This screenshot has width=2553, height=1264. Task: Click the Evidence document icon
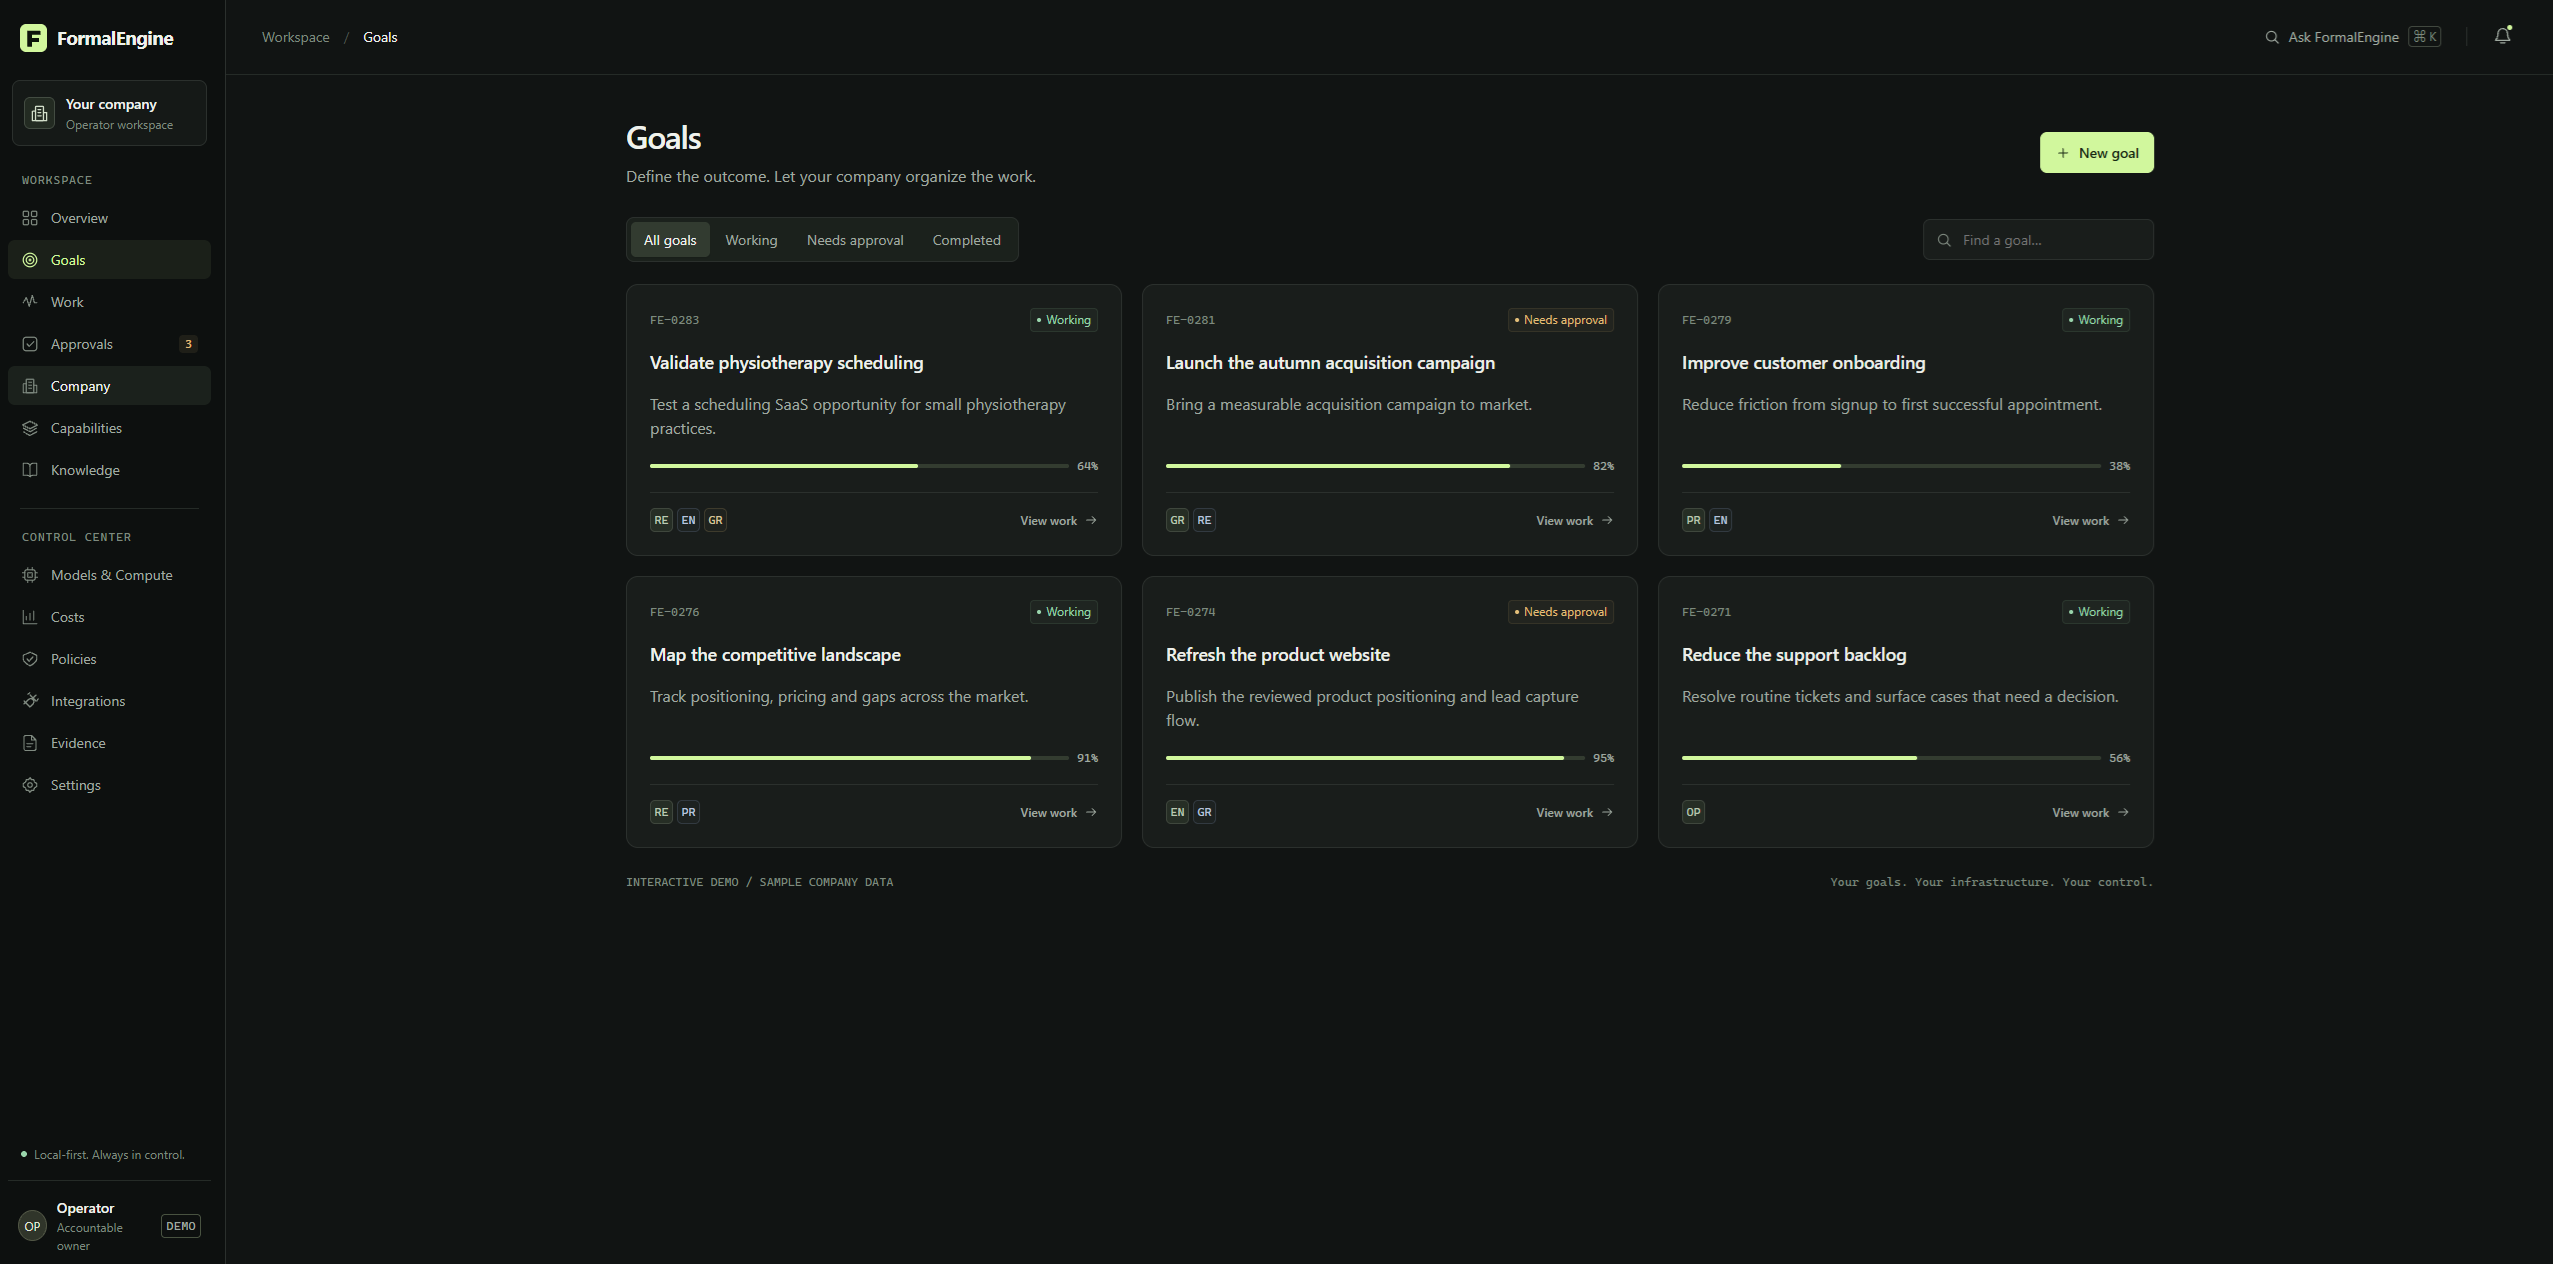(x=30, y=743)
